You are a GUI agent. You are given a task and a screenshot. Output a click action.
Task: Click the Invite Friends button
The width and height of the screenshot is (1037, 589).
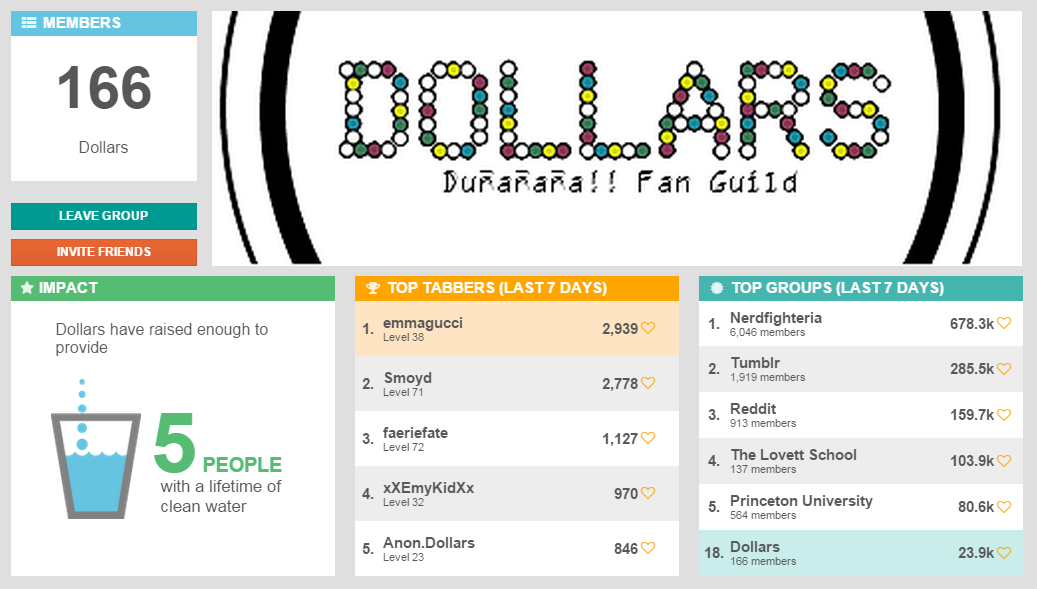click(104, 252)
